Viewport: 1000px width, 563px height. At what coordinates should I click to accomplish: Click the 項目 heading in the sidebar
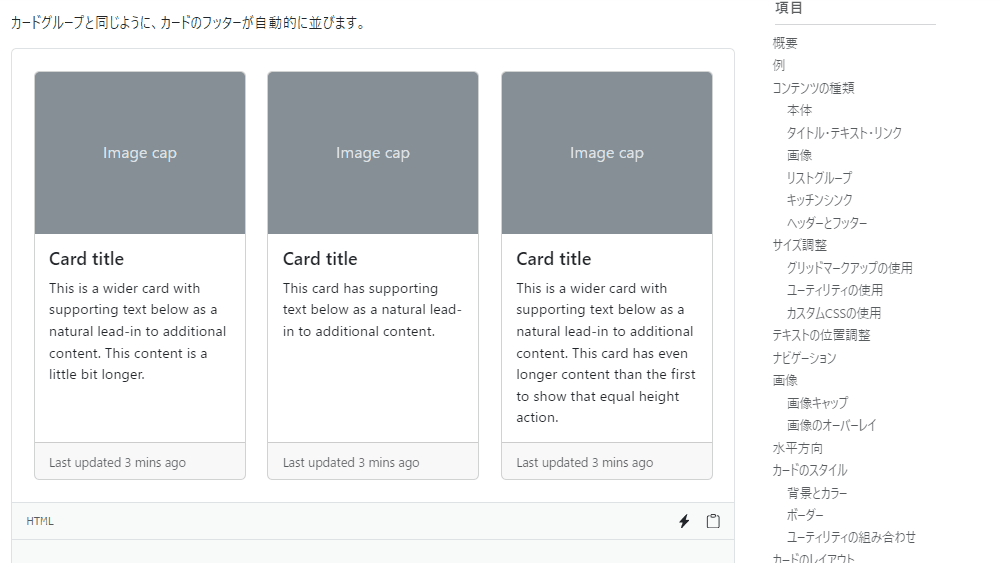pyautogui.click(x=788, y=8)
